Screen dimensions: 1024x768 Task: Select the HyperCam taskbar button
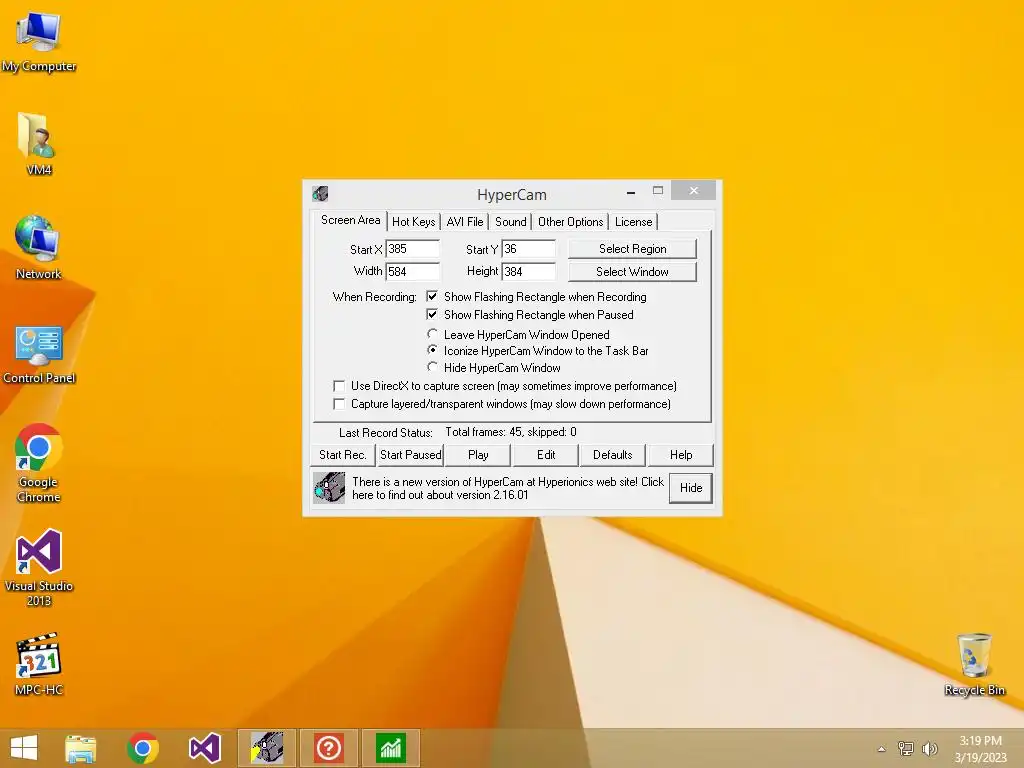pyautogui.click(x=266, y=748)
